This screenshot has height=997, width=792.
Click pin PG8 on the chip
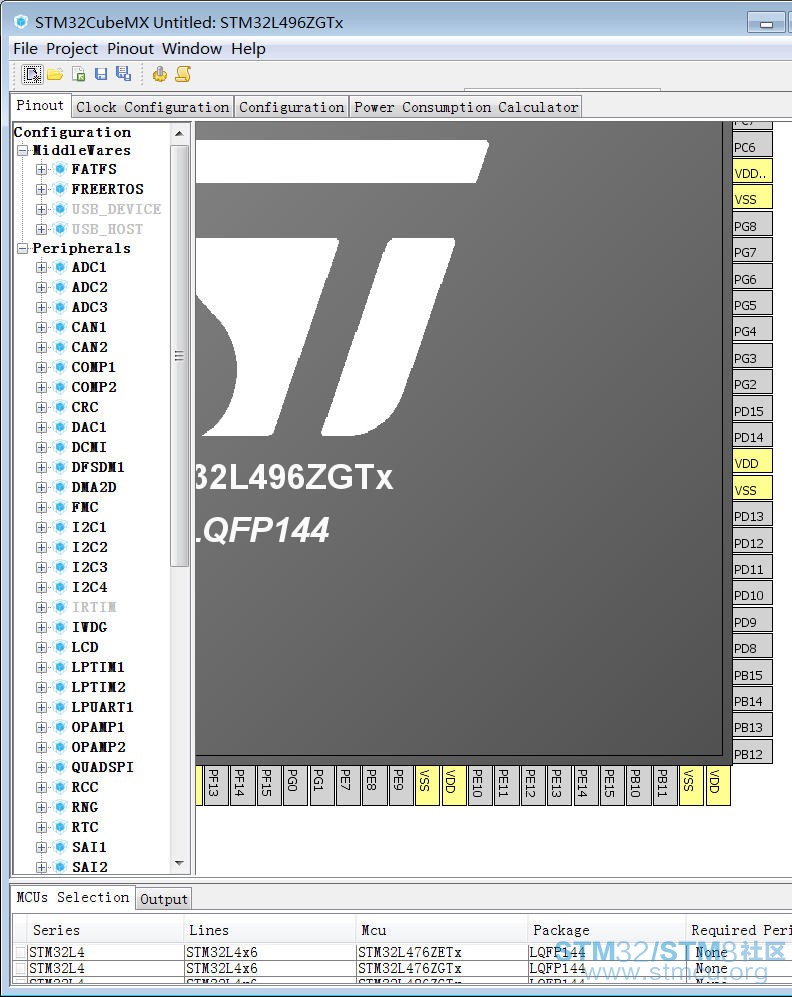click(753, 226)
